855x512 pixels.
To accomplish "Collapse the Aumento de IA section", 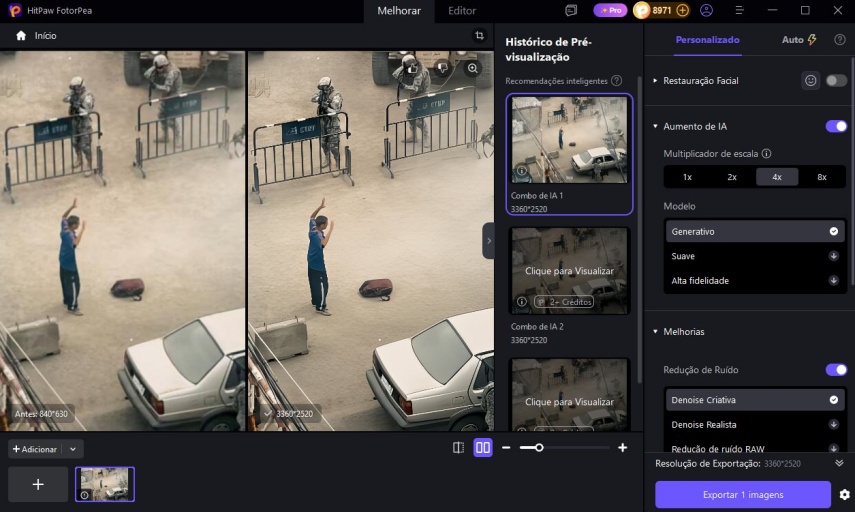I will [x=655, y=127].
